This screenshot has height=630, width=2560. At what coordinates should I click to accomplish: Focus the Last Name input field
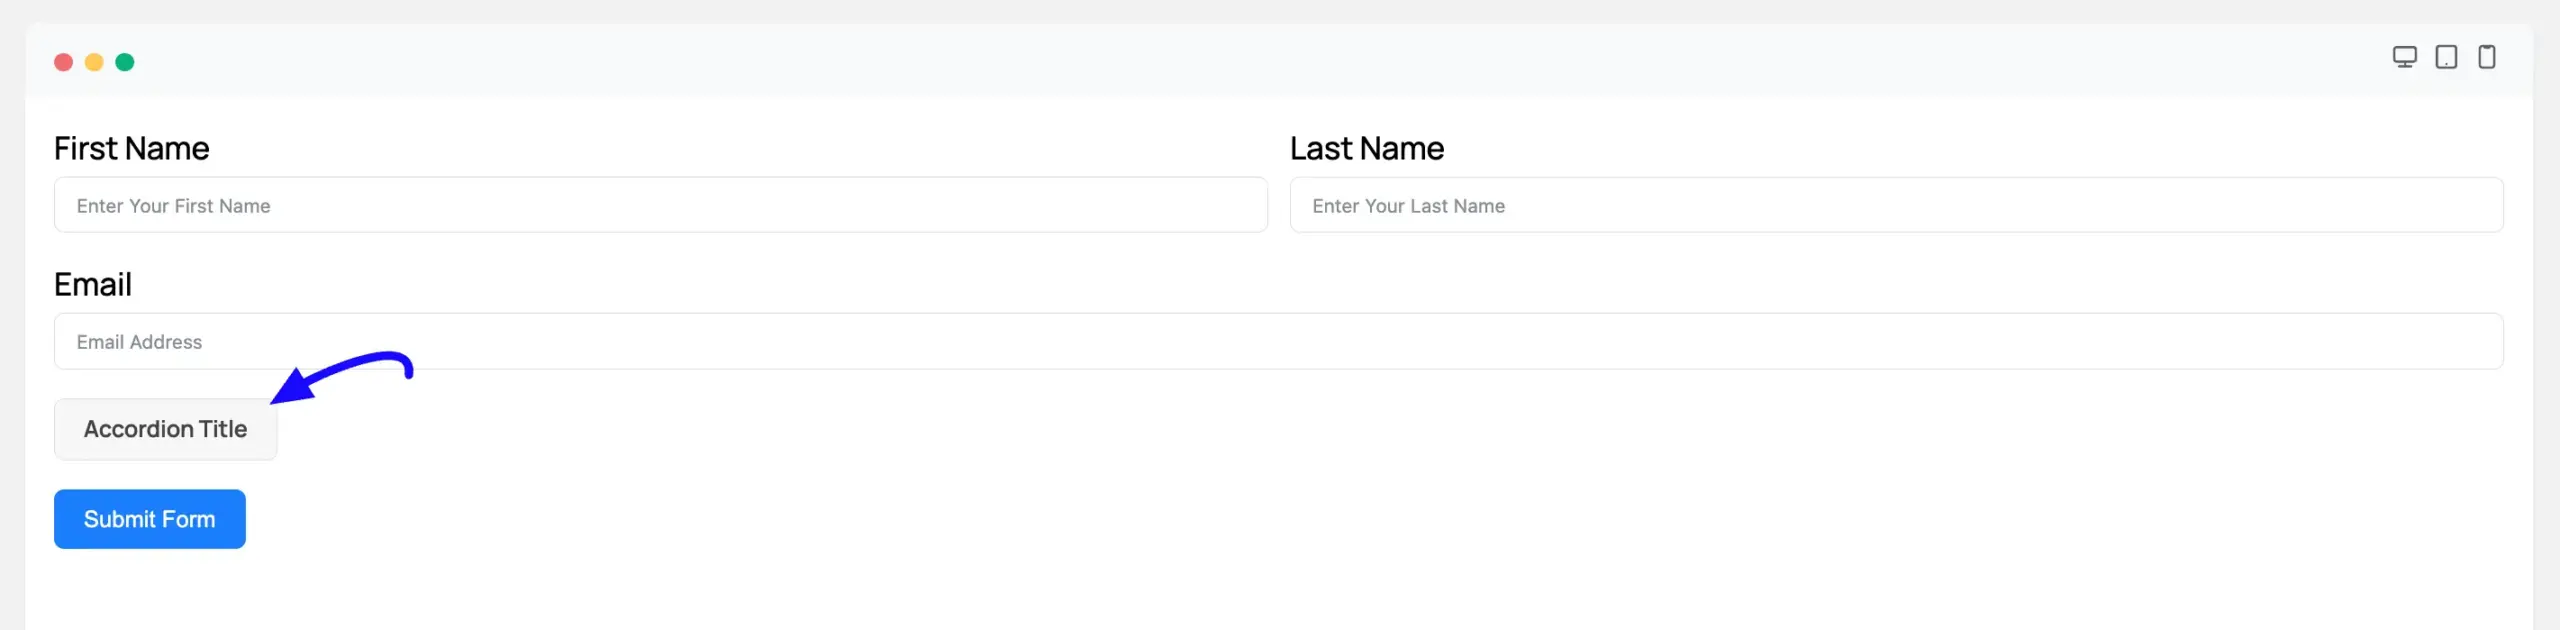tap(1896, 205)
